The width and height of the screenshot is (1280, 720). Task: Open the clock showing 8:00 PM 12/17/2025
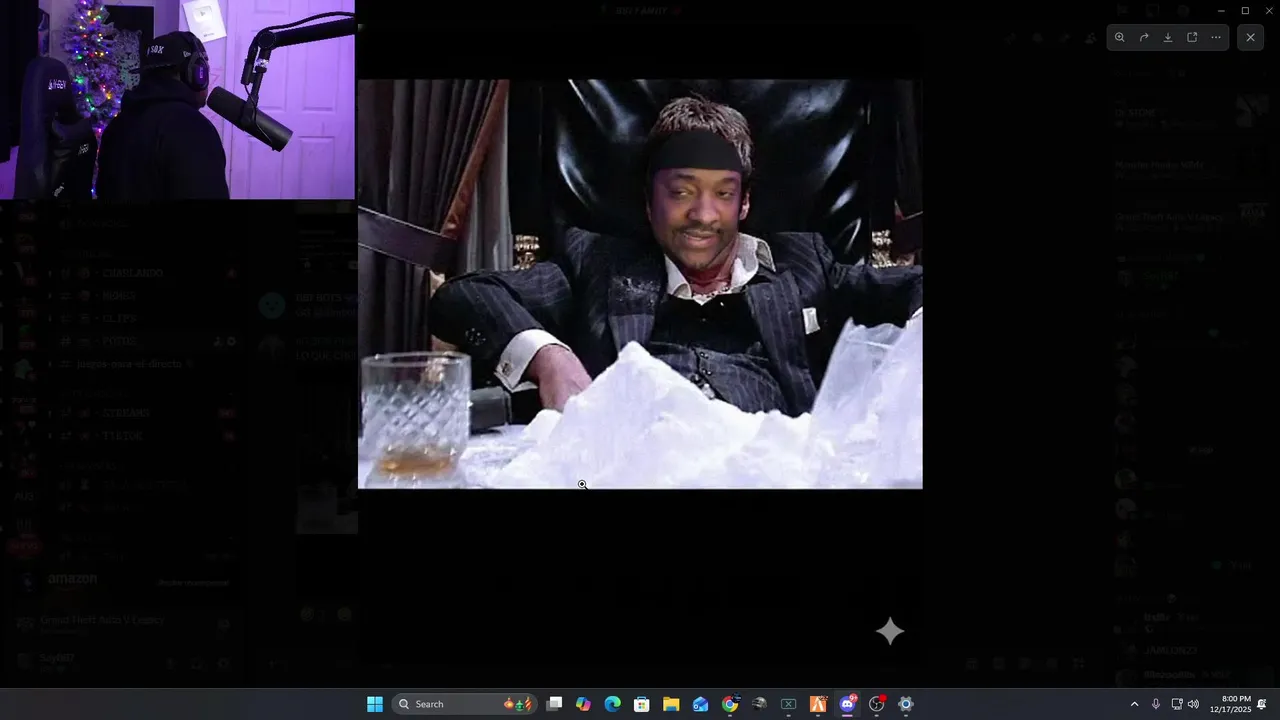(1230, 704)
